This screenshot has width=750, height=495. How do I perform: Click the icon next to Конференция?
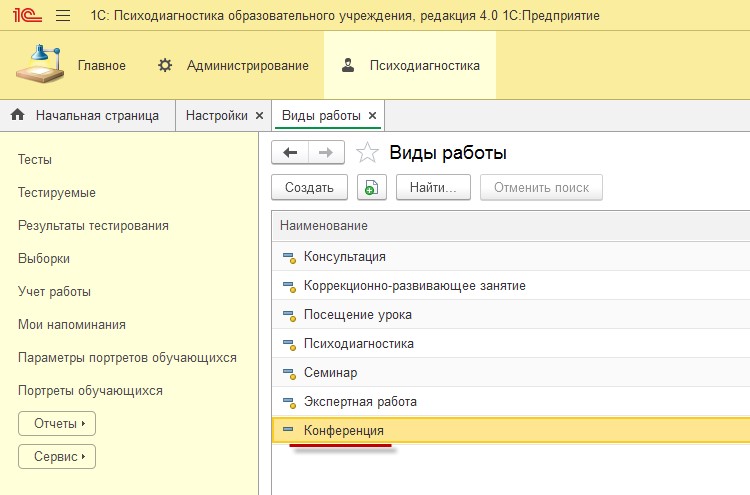point(288,429)
